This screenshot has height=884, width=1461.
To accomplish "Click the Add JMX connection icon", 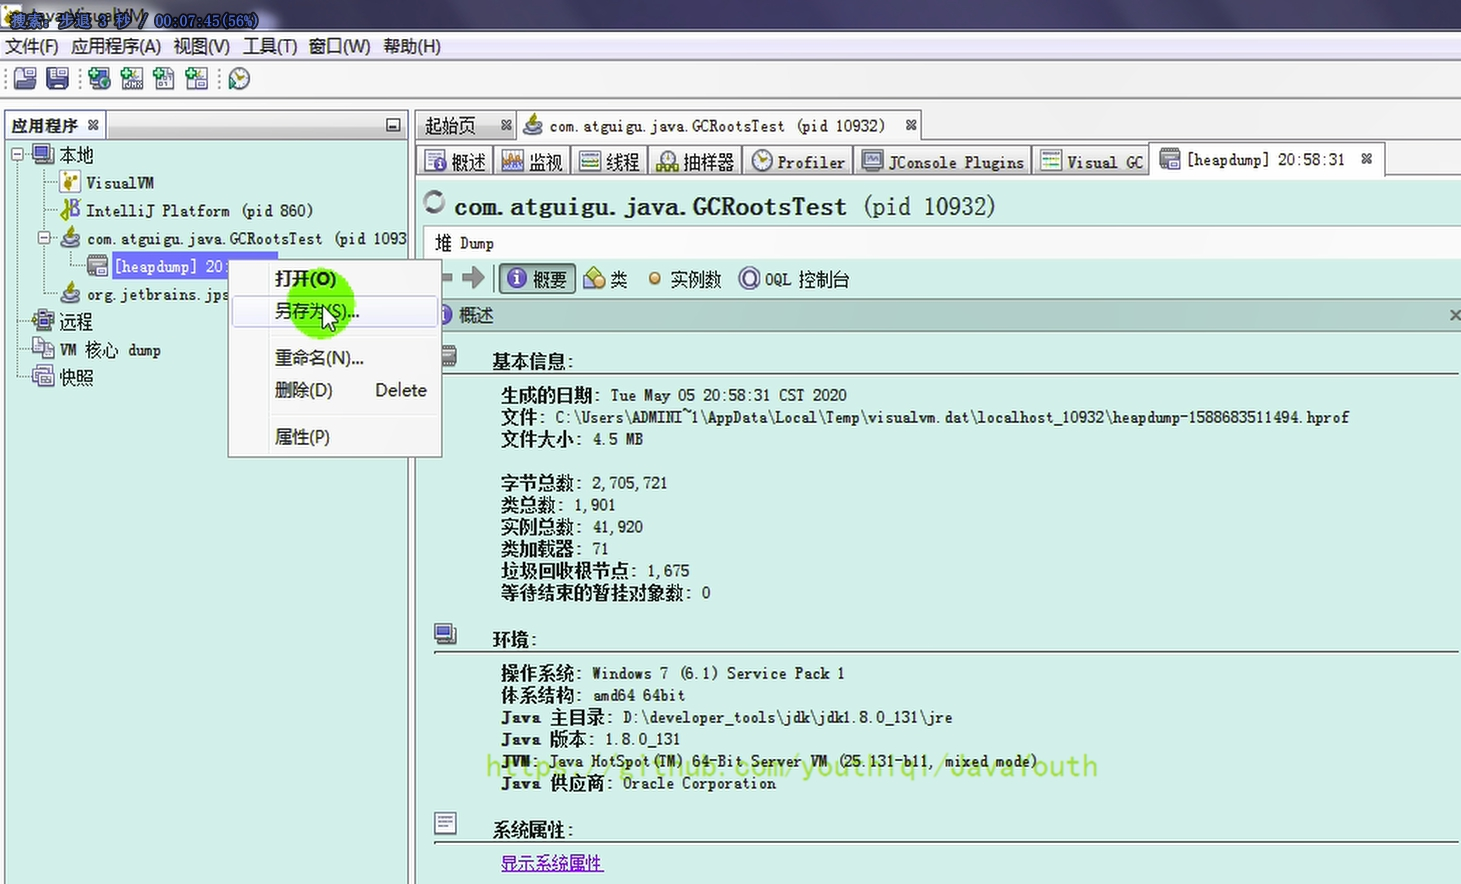I will click(132, 78).
